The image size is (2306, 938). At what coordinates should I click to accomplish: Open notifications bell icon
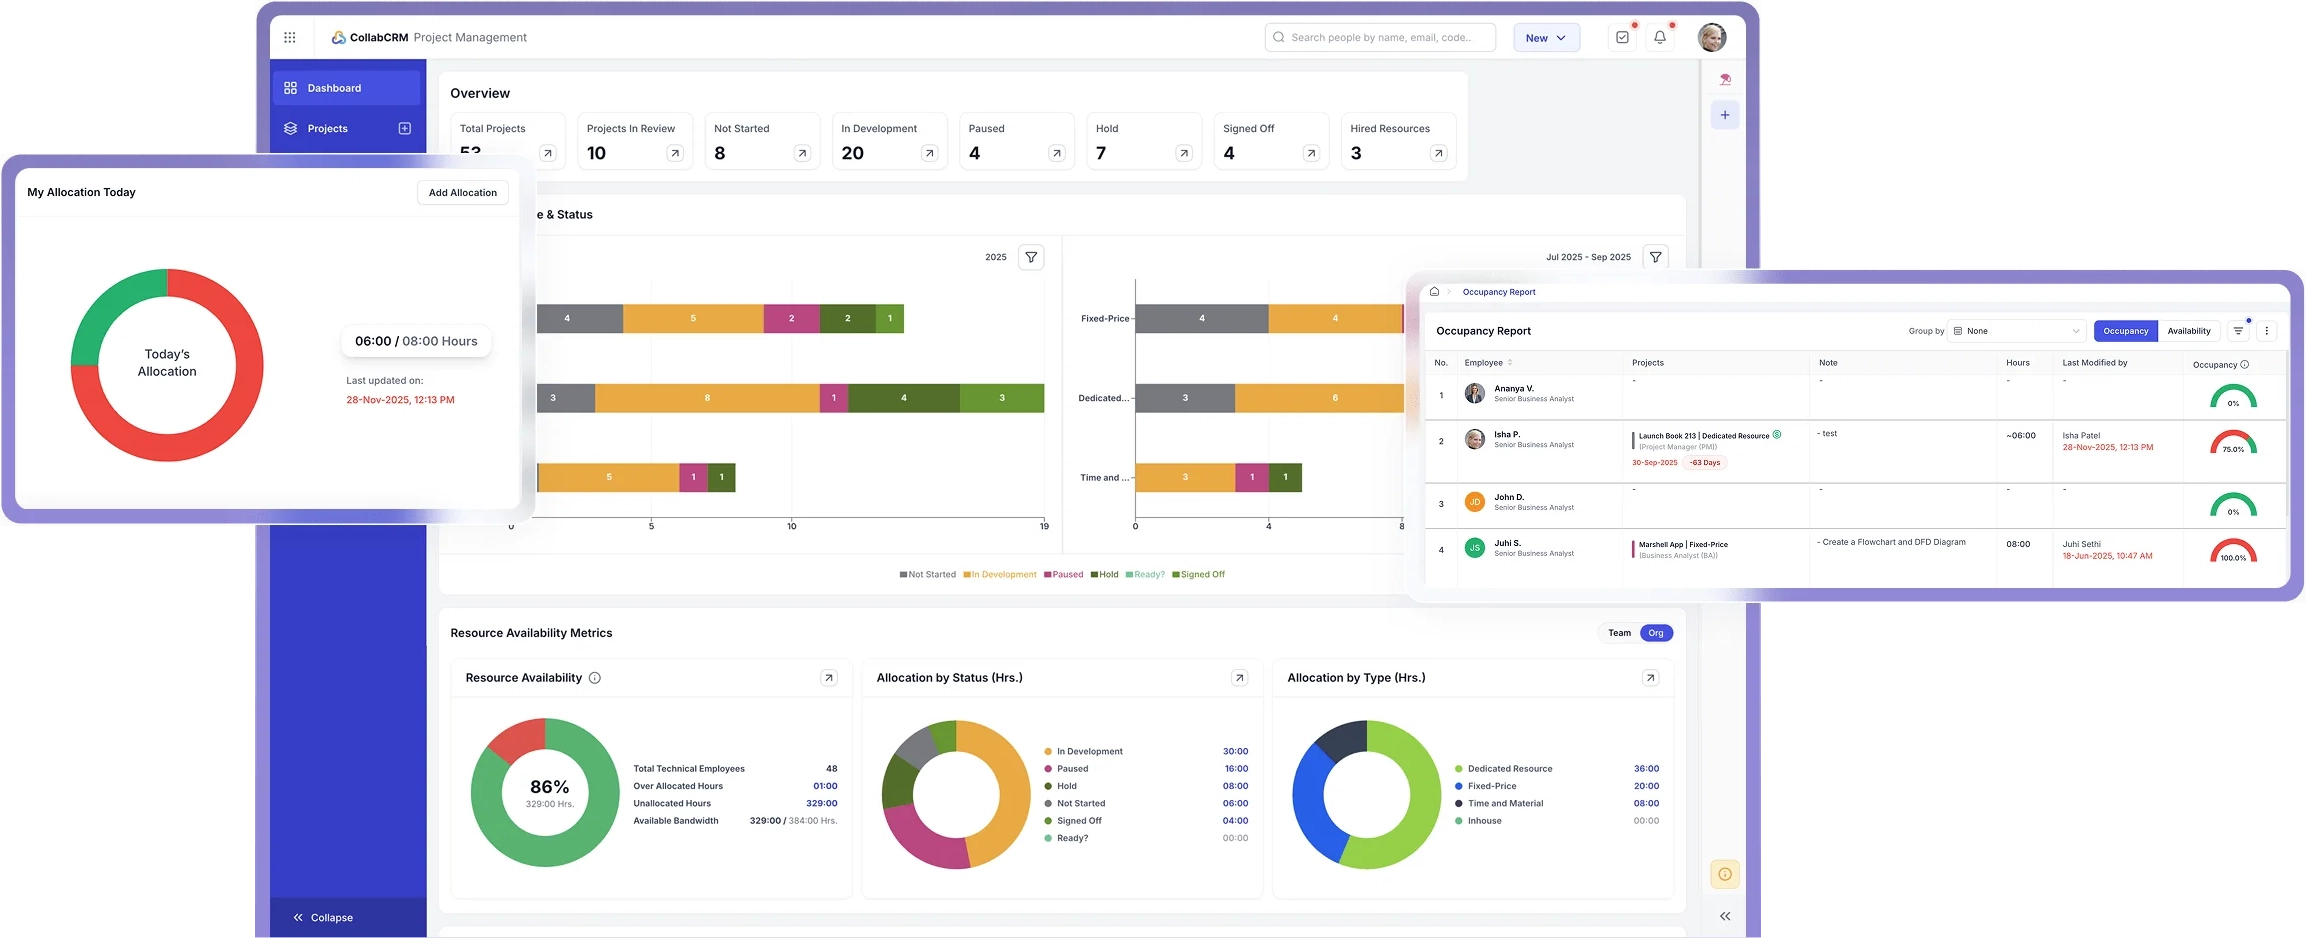point(1660,36)
